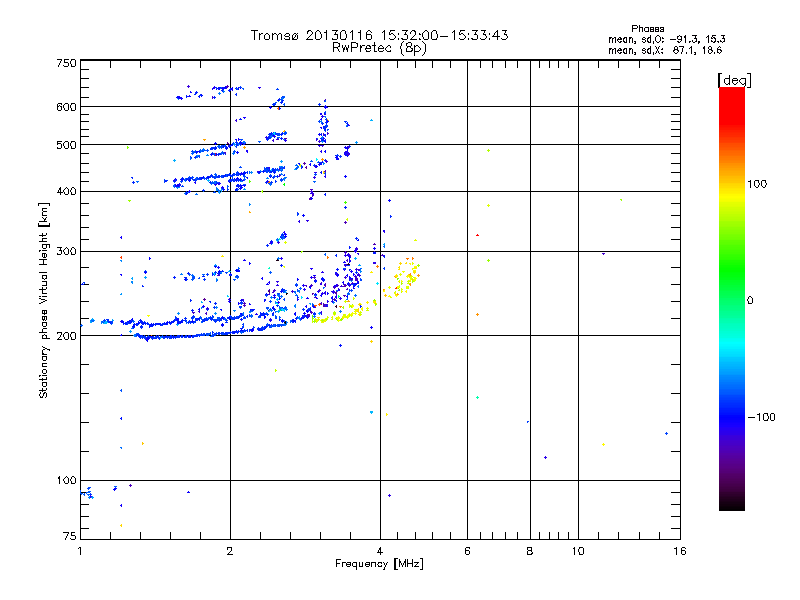
Task: Click the plot title 'Tromsø 20130116 15:32:00-15:33:43'
Action: point(379,35)
